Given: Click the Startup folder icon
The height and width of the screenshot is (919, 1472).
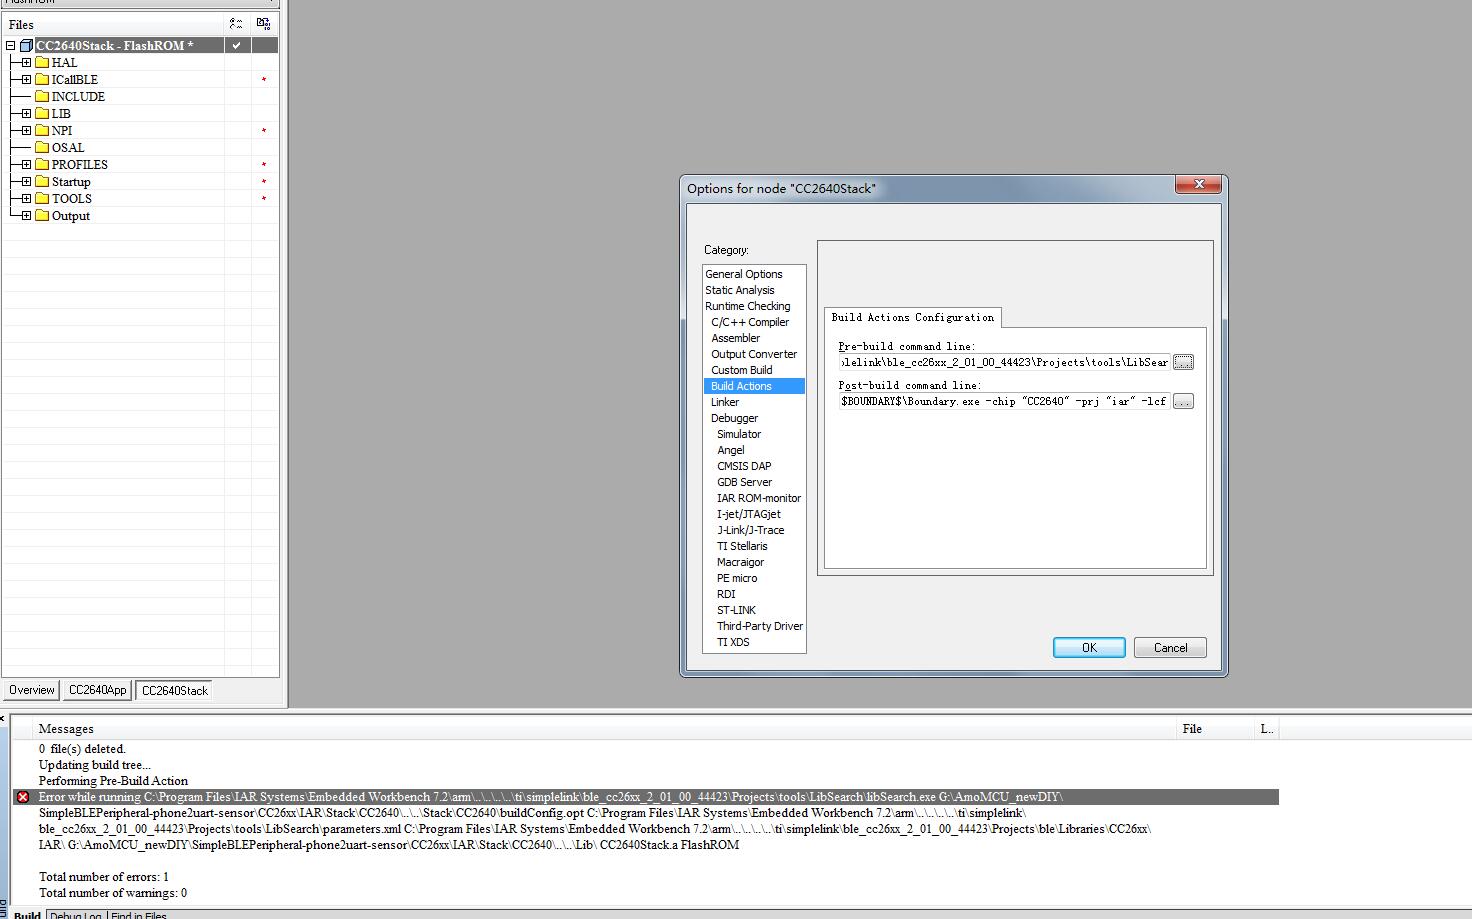Looking at the screenshot, I should (42, 182).
